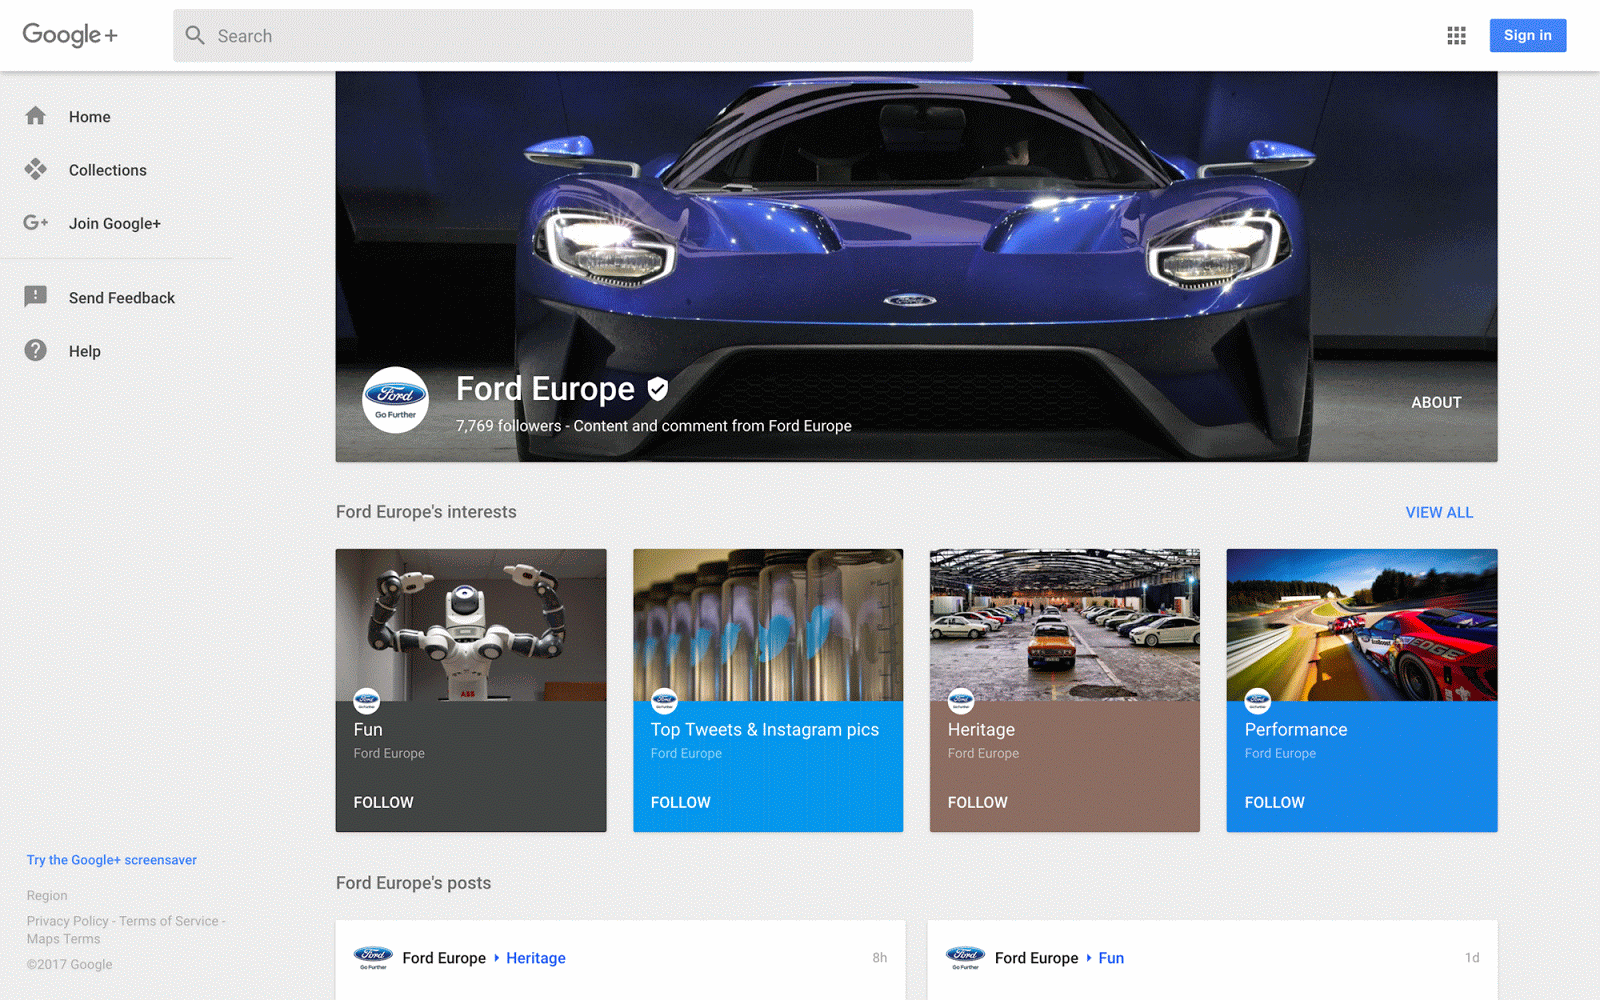
Task: Follow Top Tweets & Instagram pics collection
Action: (x=680, y=802)
